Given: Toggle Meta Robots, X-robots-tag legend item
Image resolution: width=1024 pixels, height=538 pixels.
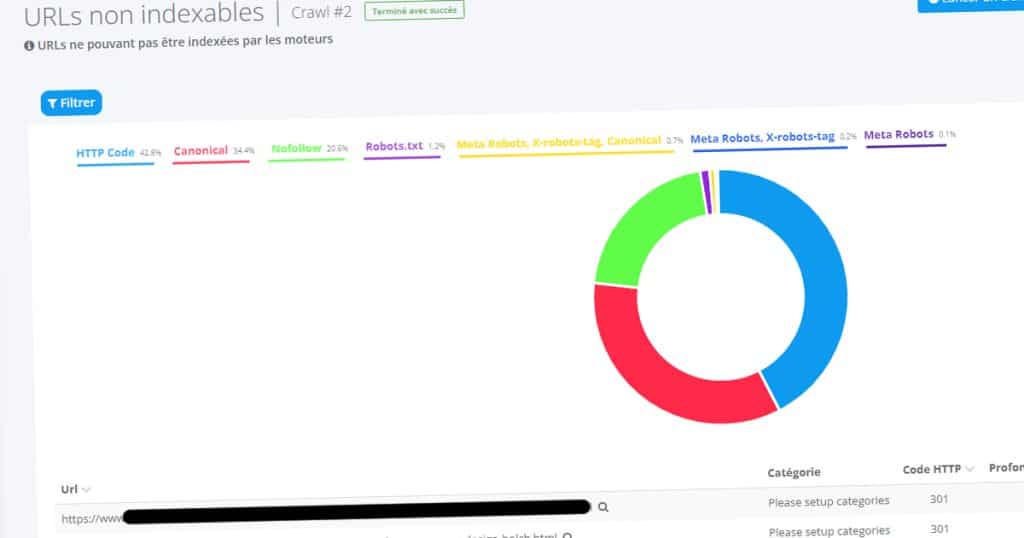Looking at the screenshot, I should pyautogui.click(x=773, y=138).
